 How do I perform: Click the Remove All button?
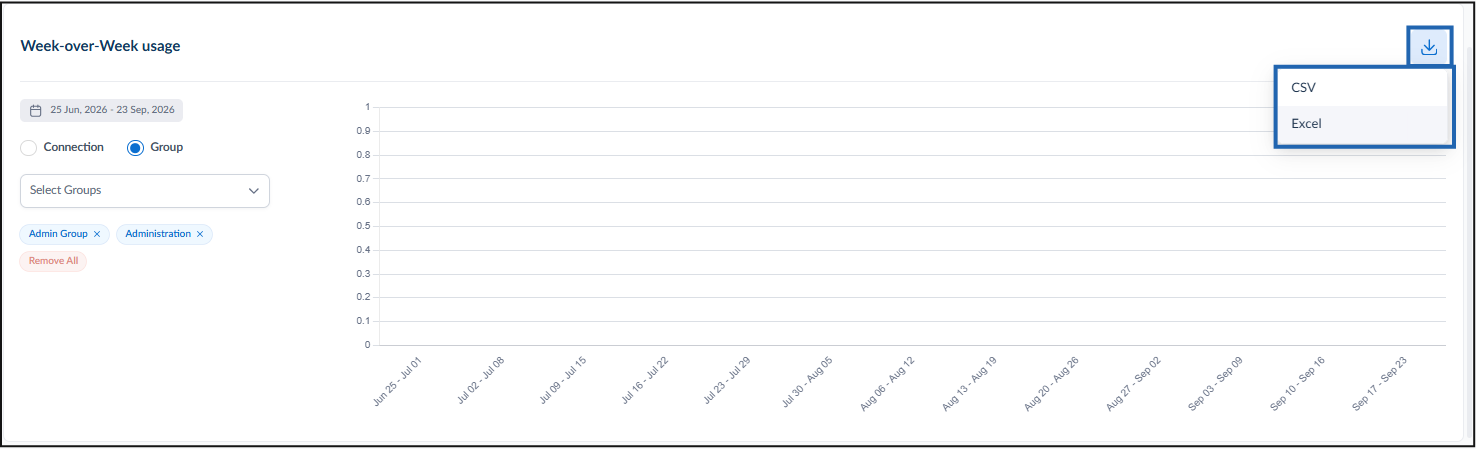click(x=53, y=261)
